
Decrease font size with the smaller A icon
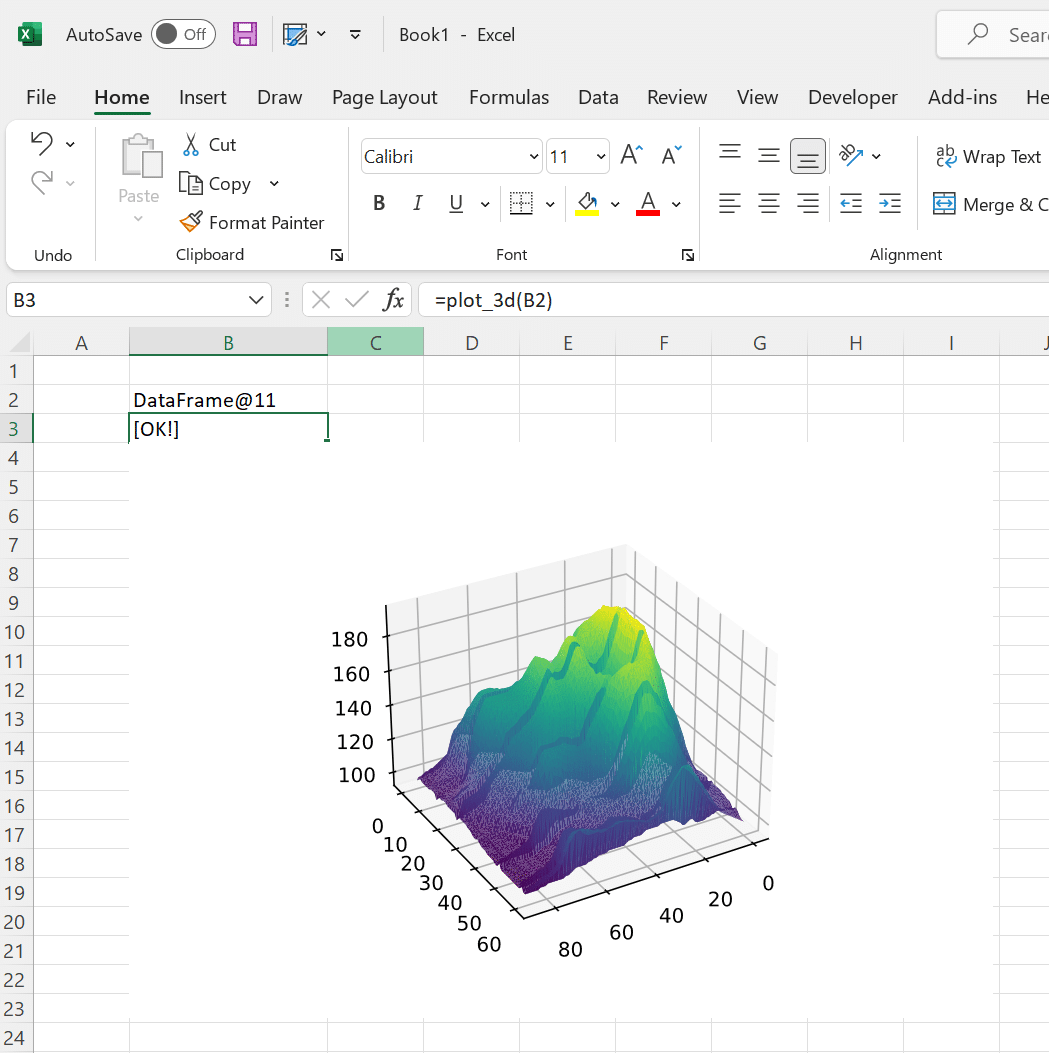(x=672, y=156)
